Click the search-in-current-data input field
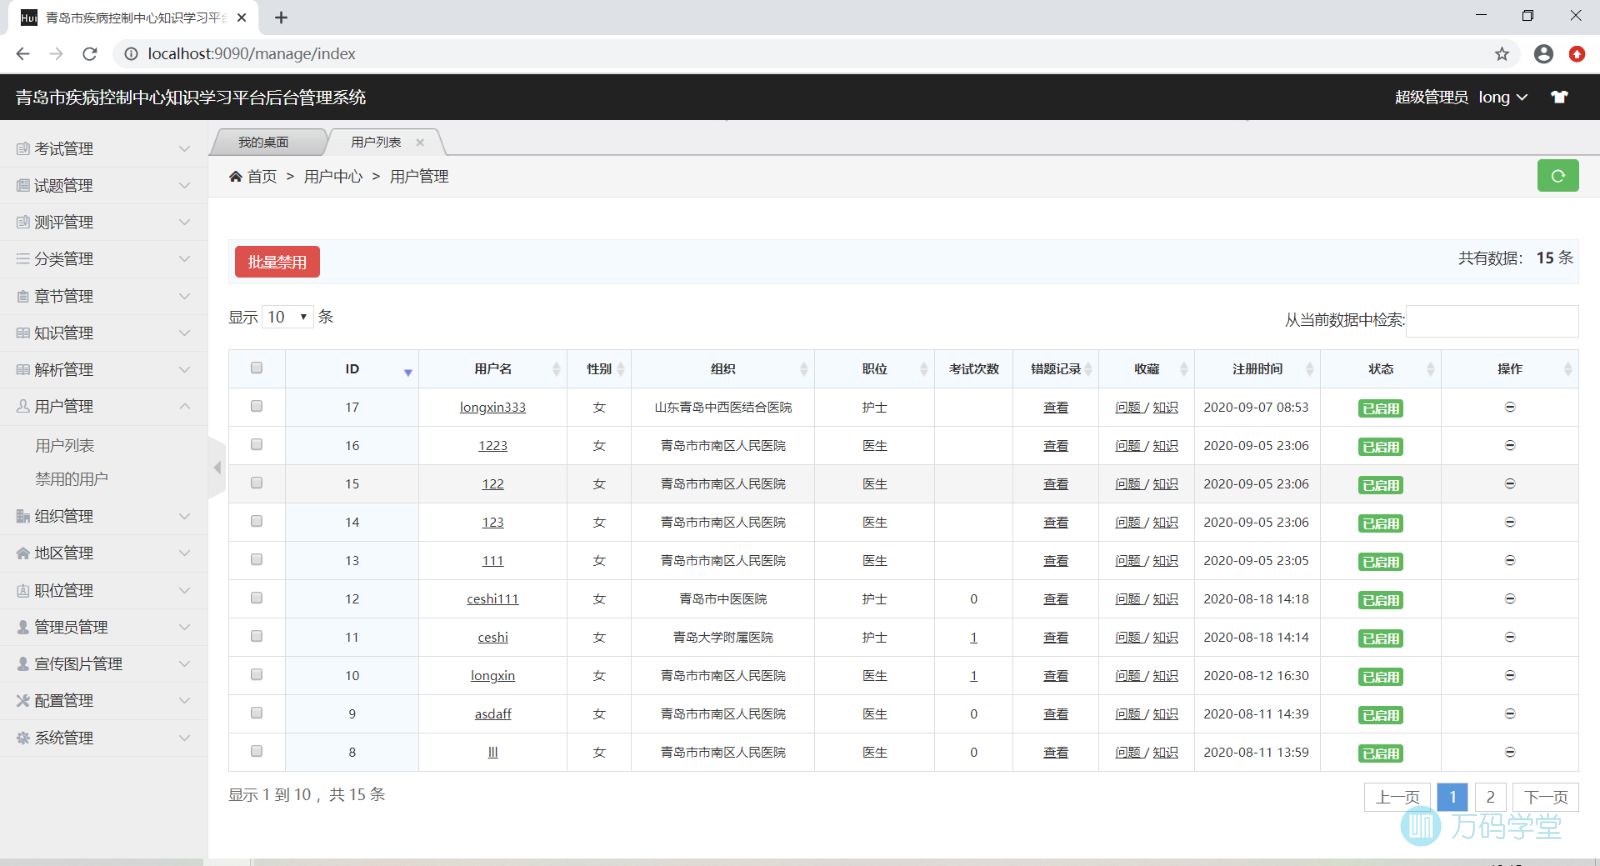The height and width of the screenshot is (866, 1600). point(1492,321)
